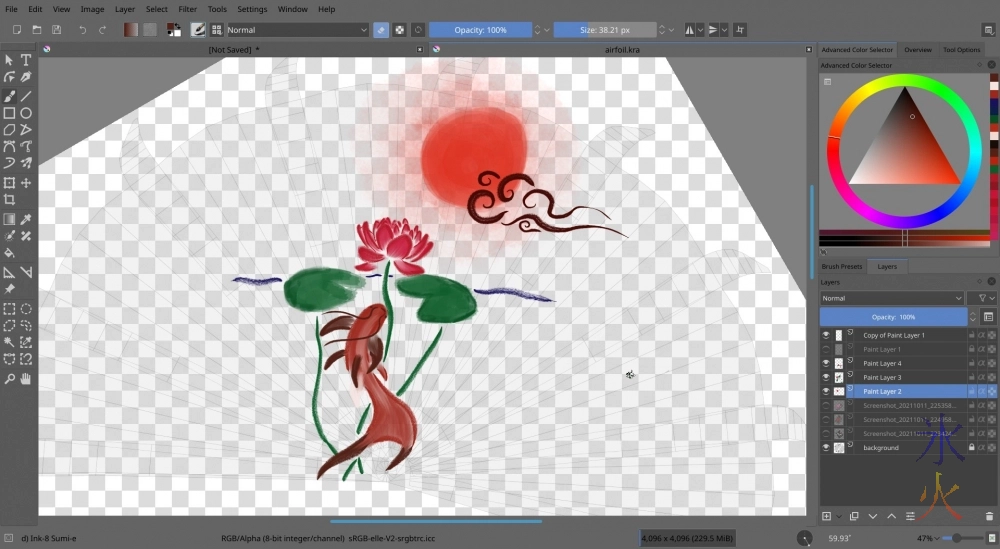Open the layer blending mode dropdown
The height and width of the screenshot is (549, 1000).
point(892,298)
